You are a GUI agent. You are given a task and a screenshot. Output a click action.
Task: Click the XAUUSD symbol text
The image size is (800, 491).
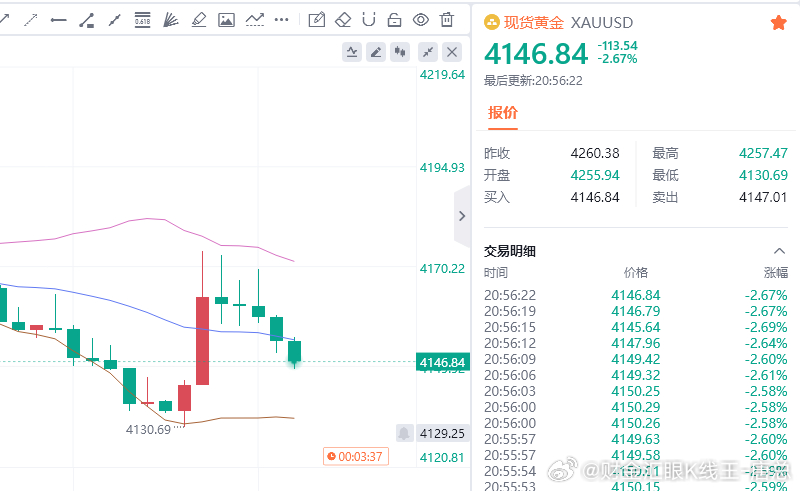tap(602, 22)
